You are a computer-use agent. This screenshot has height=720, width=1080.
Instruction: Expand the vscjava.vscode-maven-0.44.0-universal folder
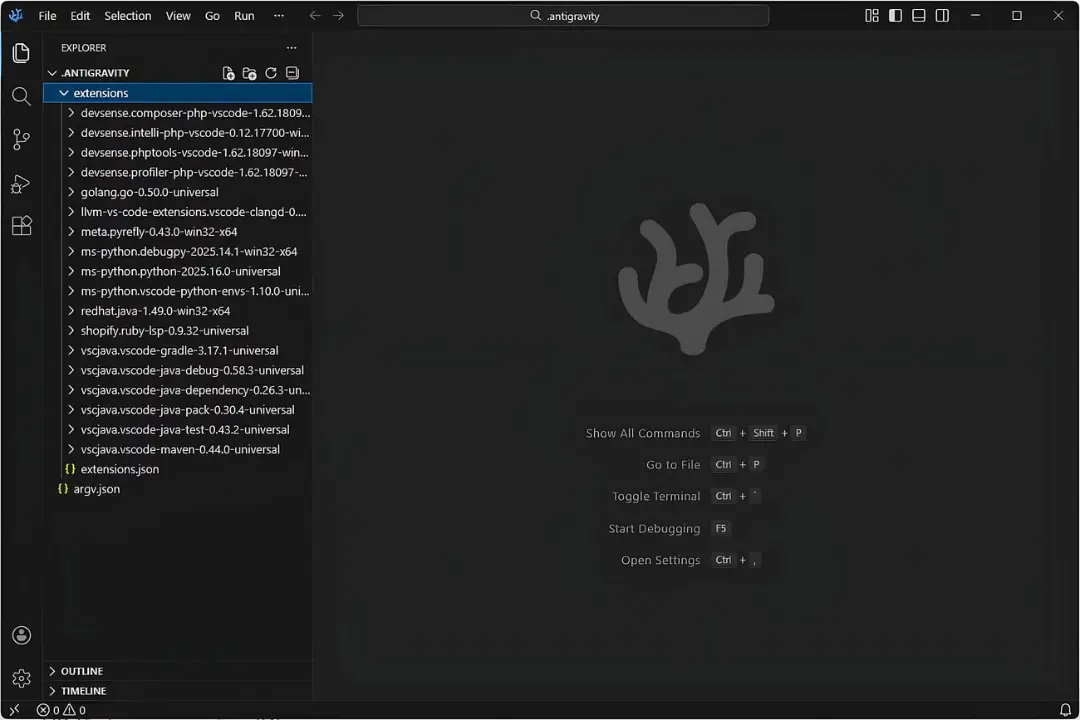coord(177,449)
